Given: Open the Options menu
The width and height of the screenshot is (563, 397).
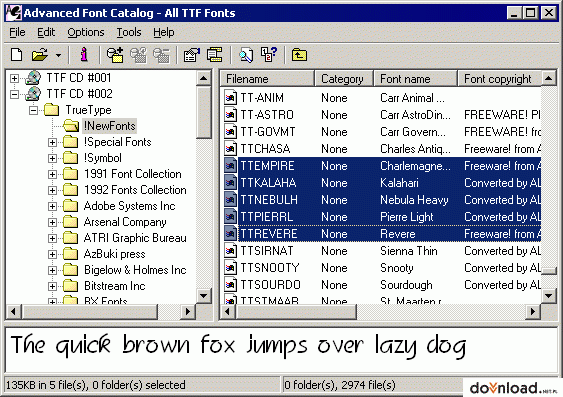Looking at the screenshot, I should [86, 32].
